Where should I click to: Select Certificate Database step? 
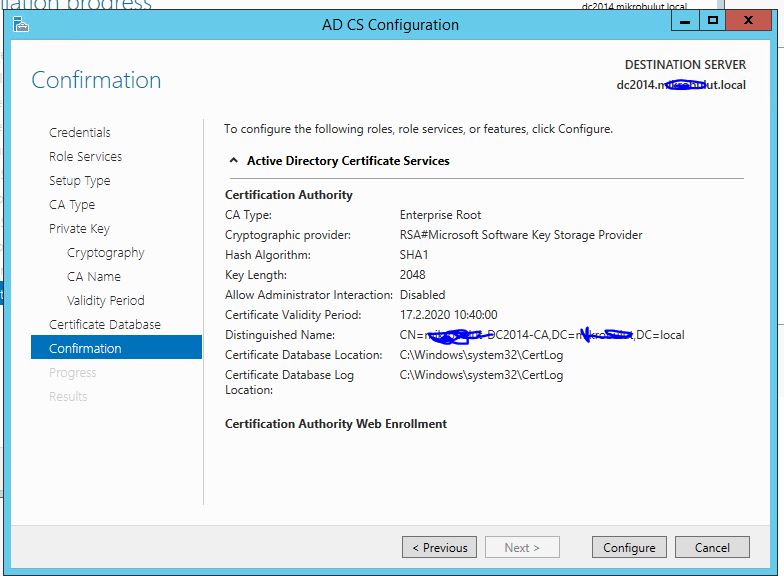(104, 324)
